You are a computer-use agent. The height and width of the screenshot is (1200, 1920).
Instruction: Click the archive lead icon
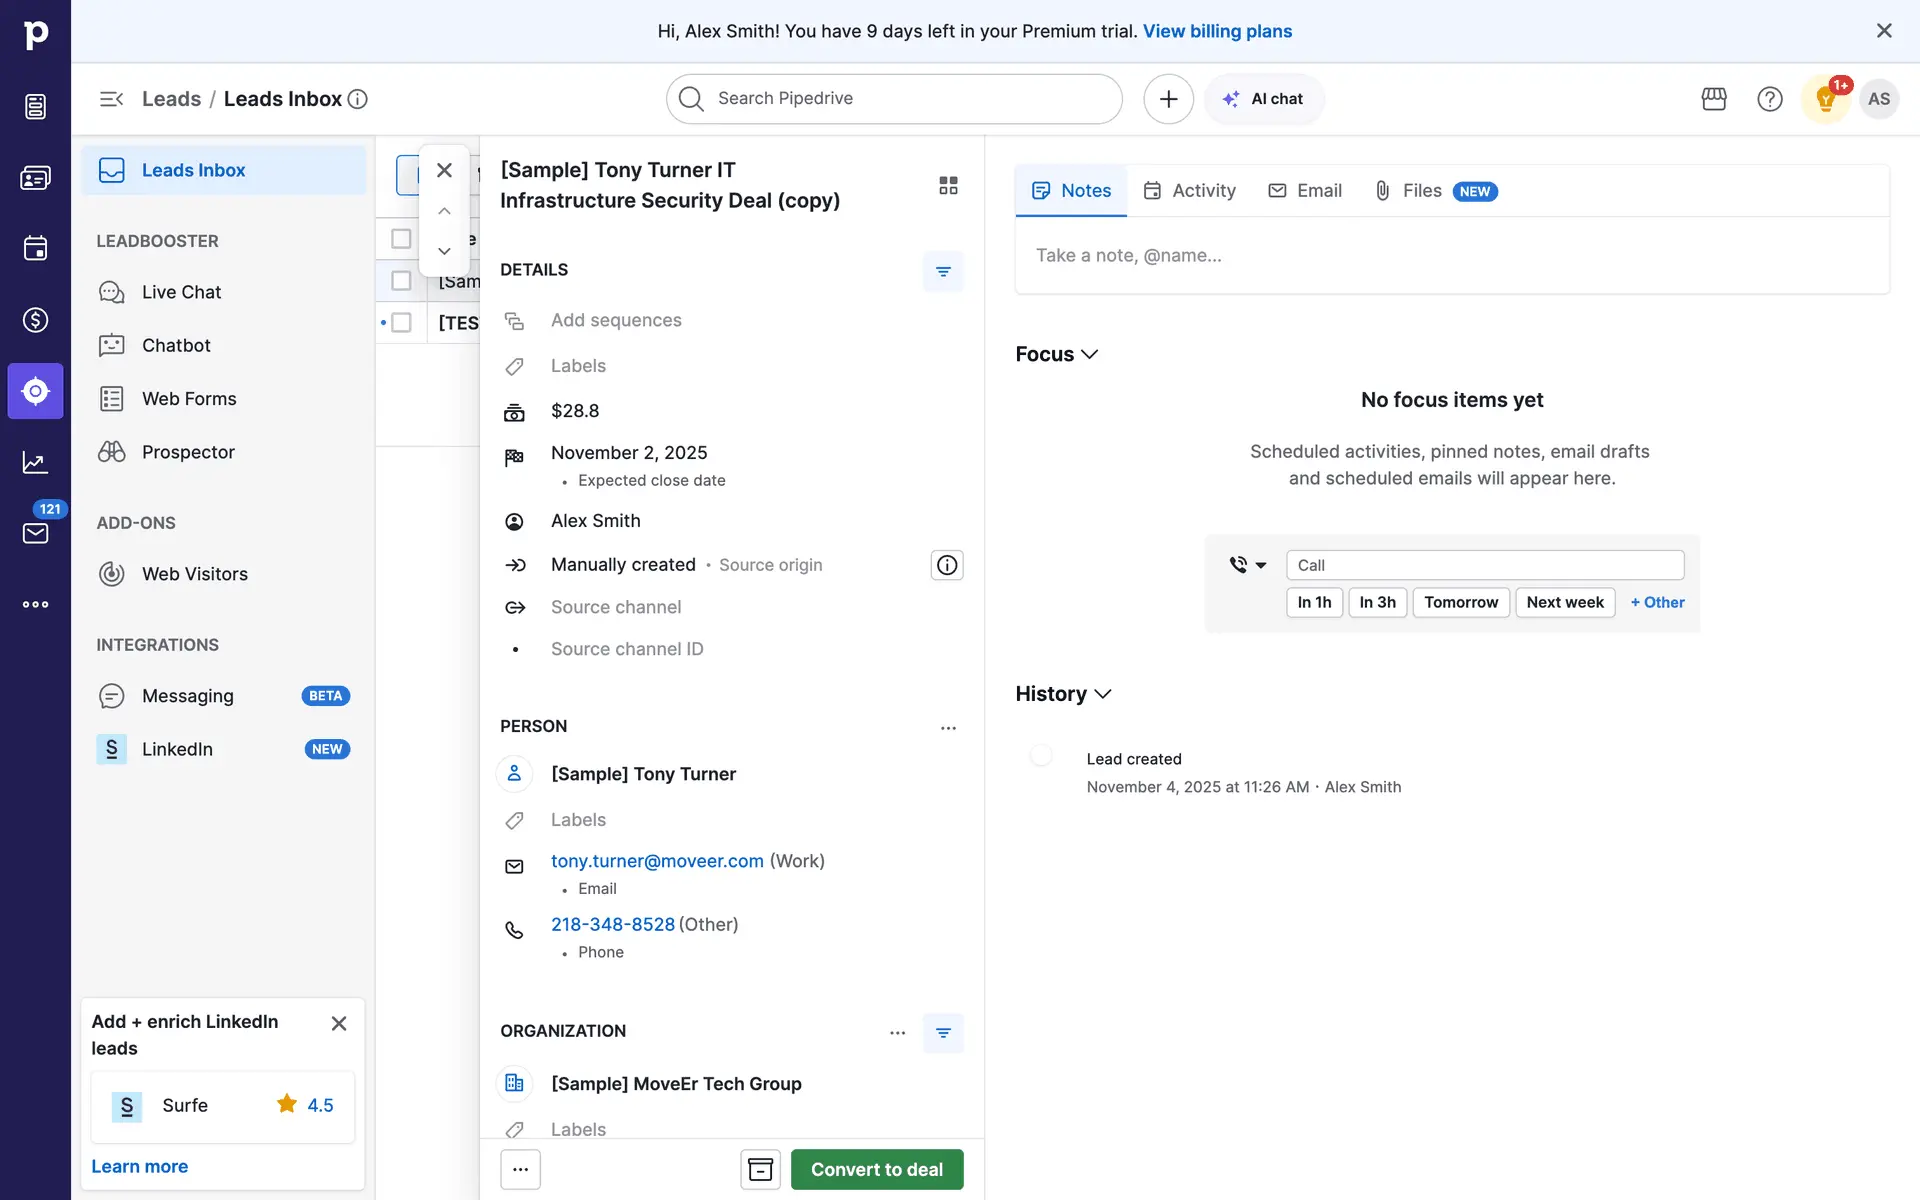pyautogui.click(x=760, y=1169)
